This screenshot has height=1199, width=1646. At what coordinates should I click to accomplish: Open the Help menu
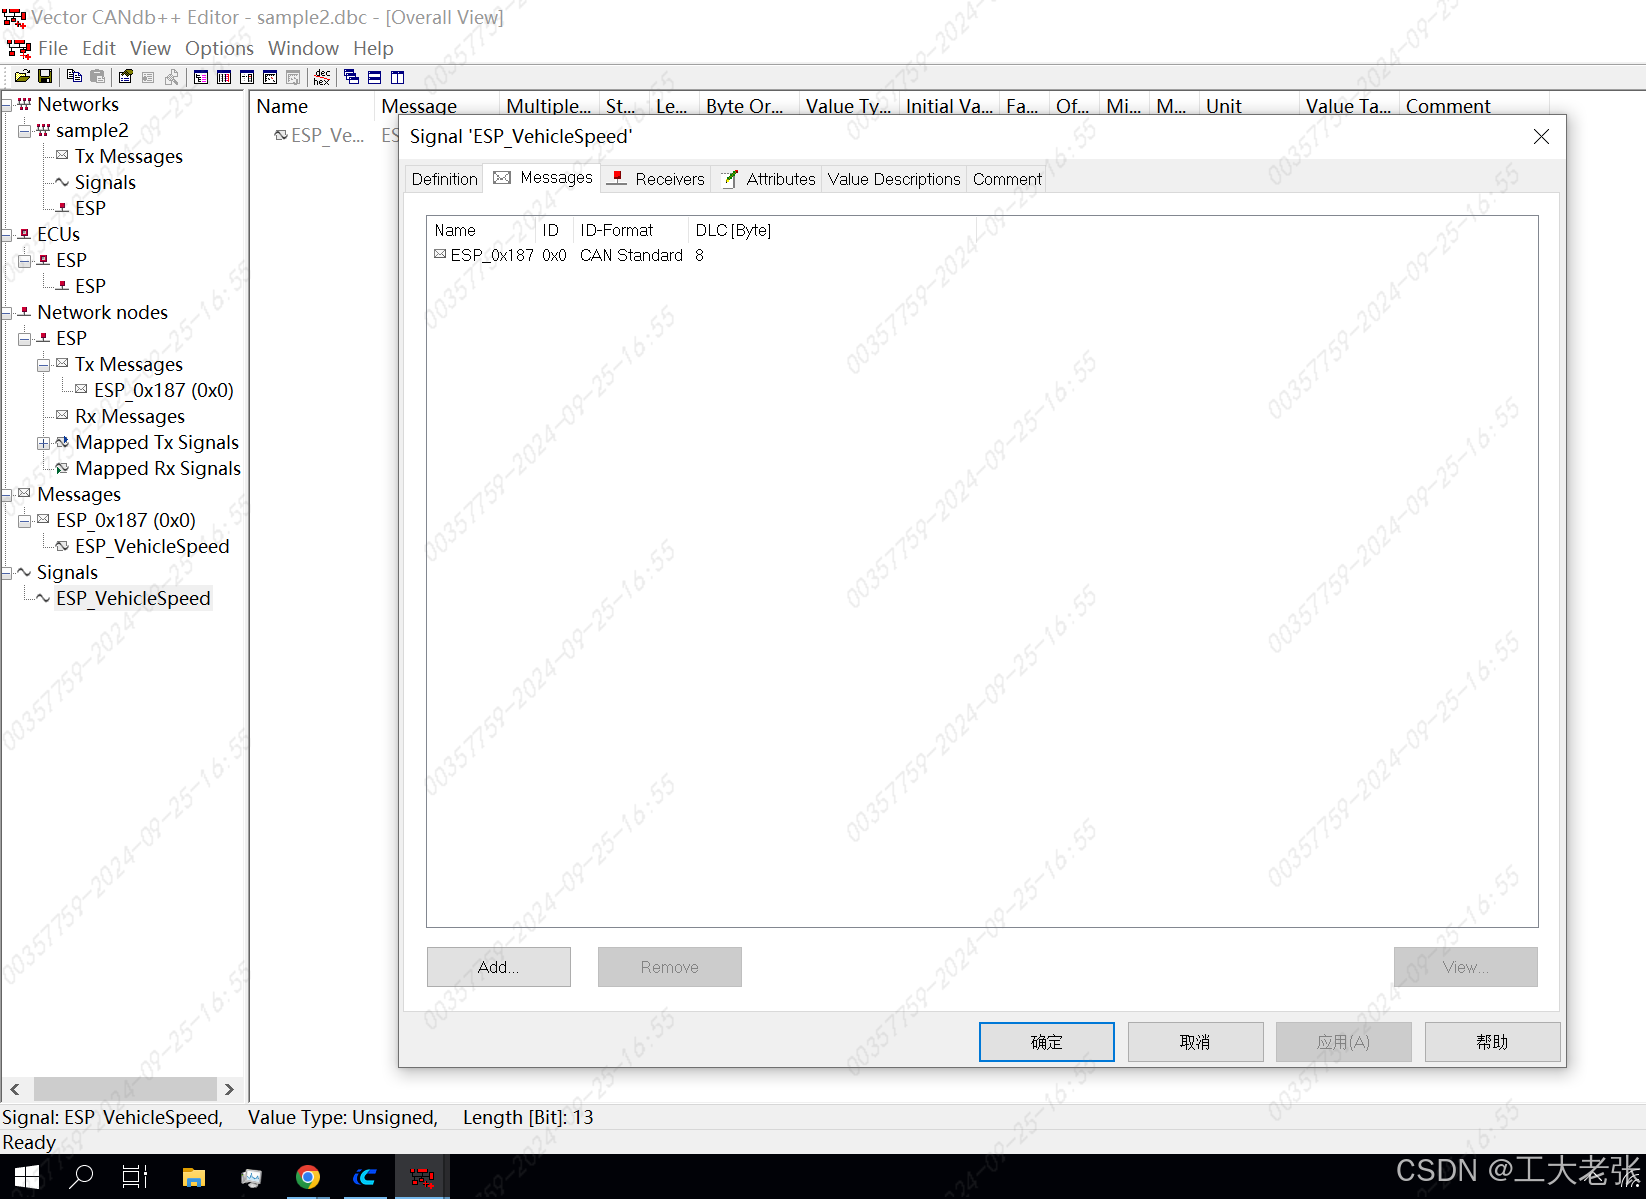(x=373, y=48)
